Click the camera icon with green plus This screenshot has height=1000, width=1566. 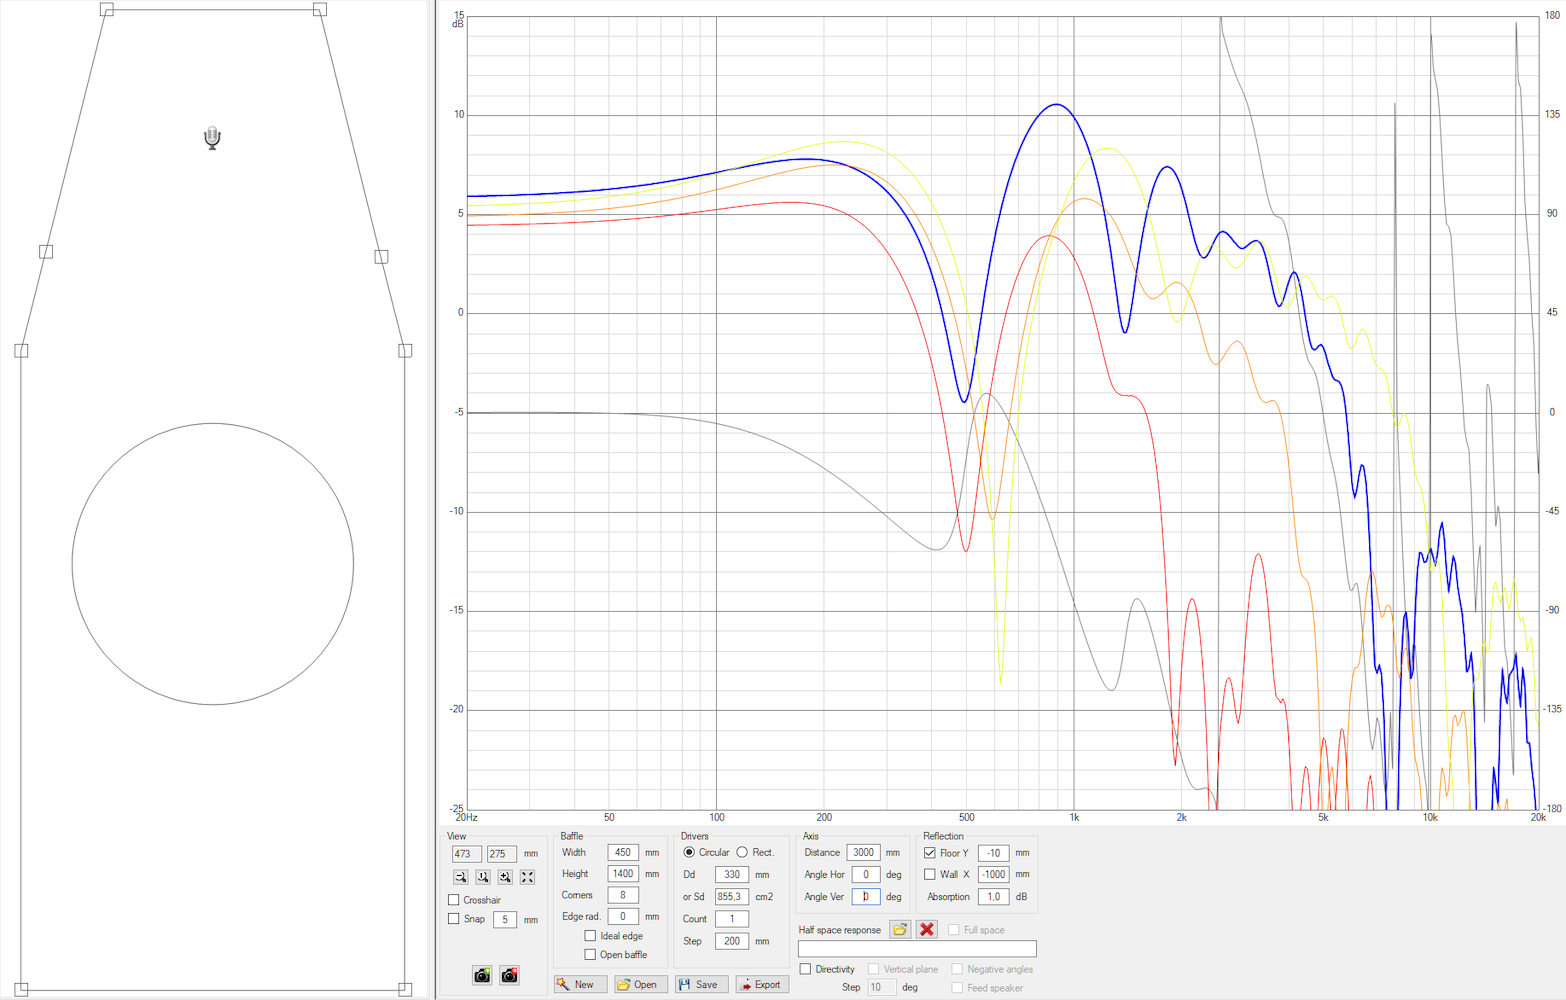(482, 975)
